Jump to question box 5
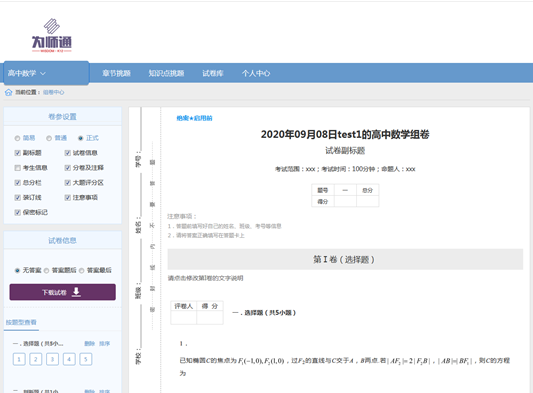Screen dimensions: 533x393 [86, 359]
